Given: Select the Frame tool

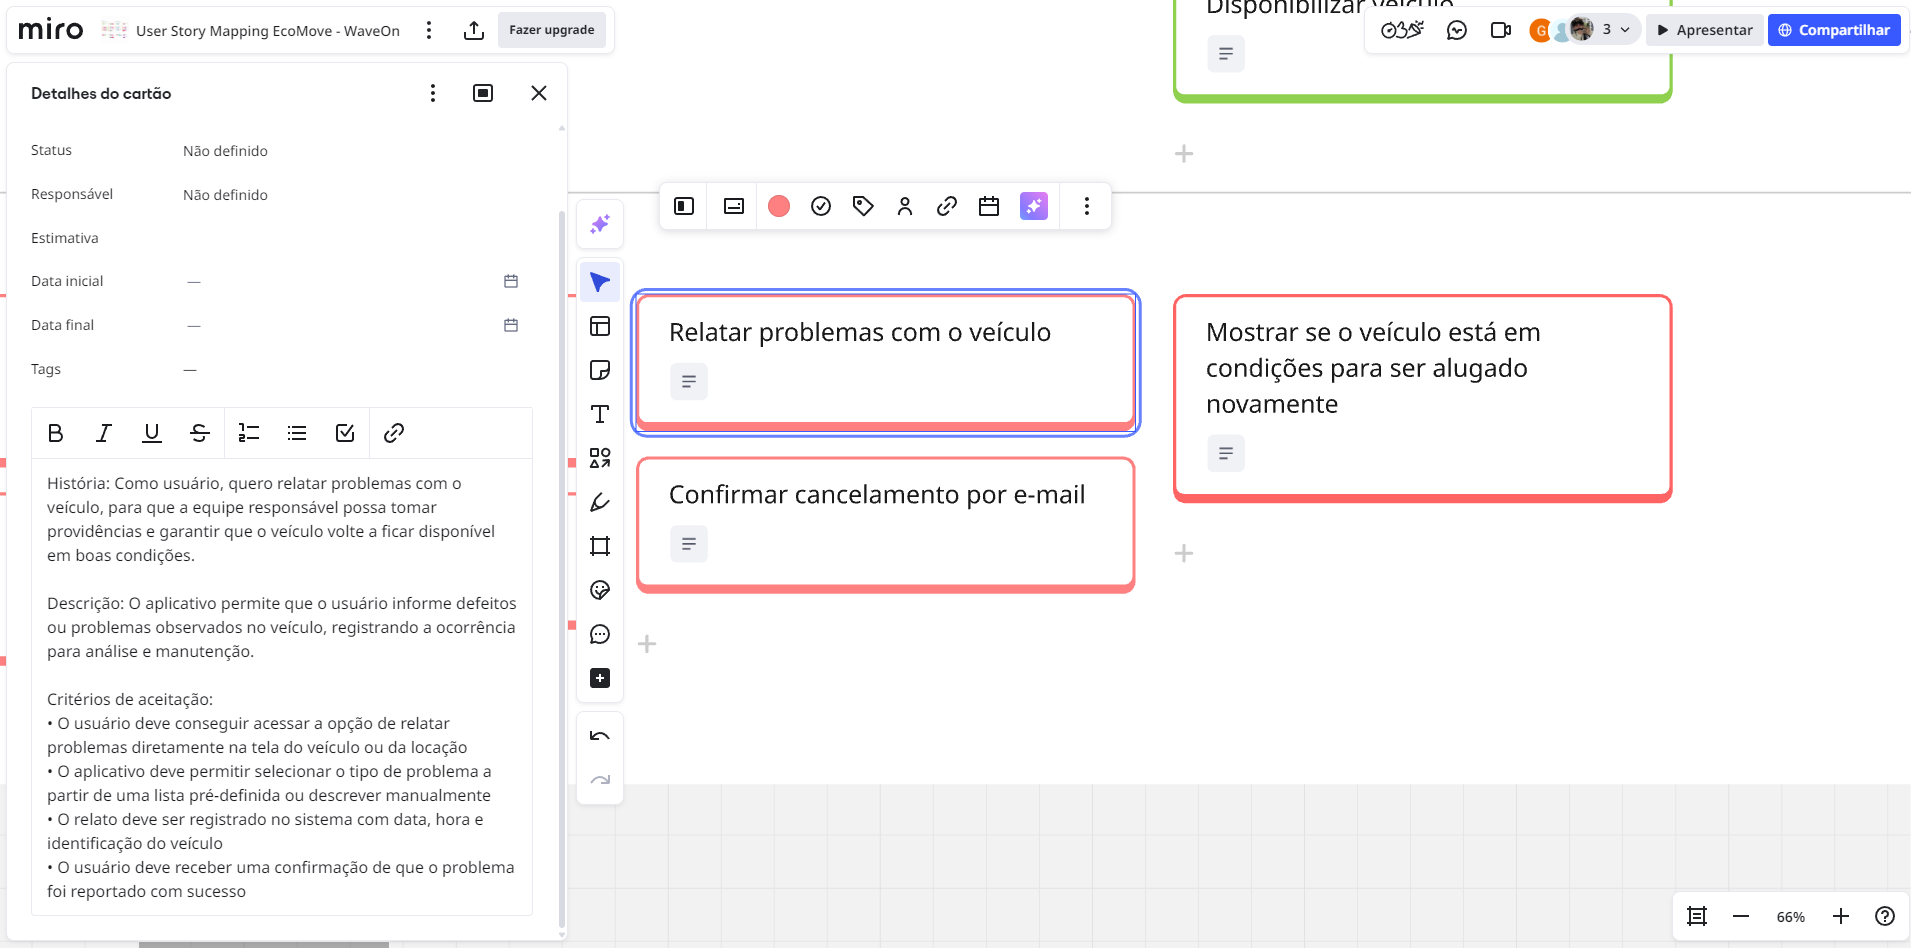Looking at the screenshot, I should coord(600,546).
